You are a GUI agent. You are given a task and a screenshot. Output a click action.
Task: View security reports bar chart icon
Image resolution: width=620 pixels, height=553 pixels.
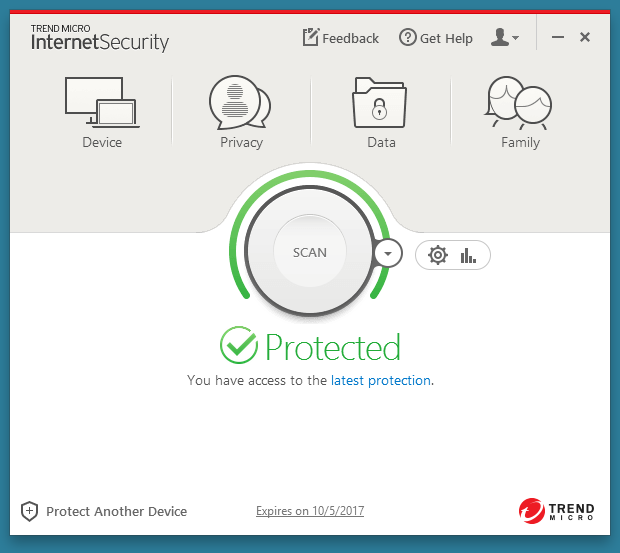coord(468,255)
